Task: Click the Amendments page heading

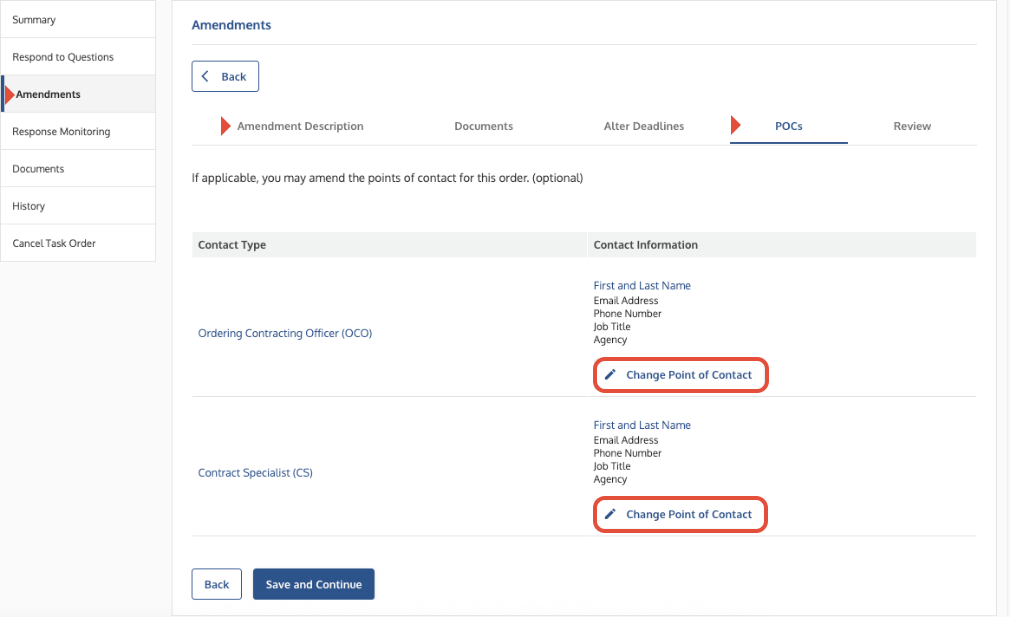Action: (231, 25)
